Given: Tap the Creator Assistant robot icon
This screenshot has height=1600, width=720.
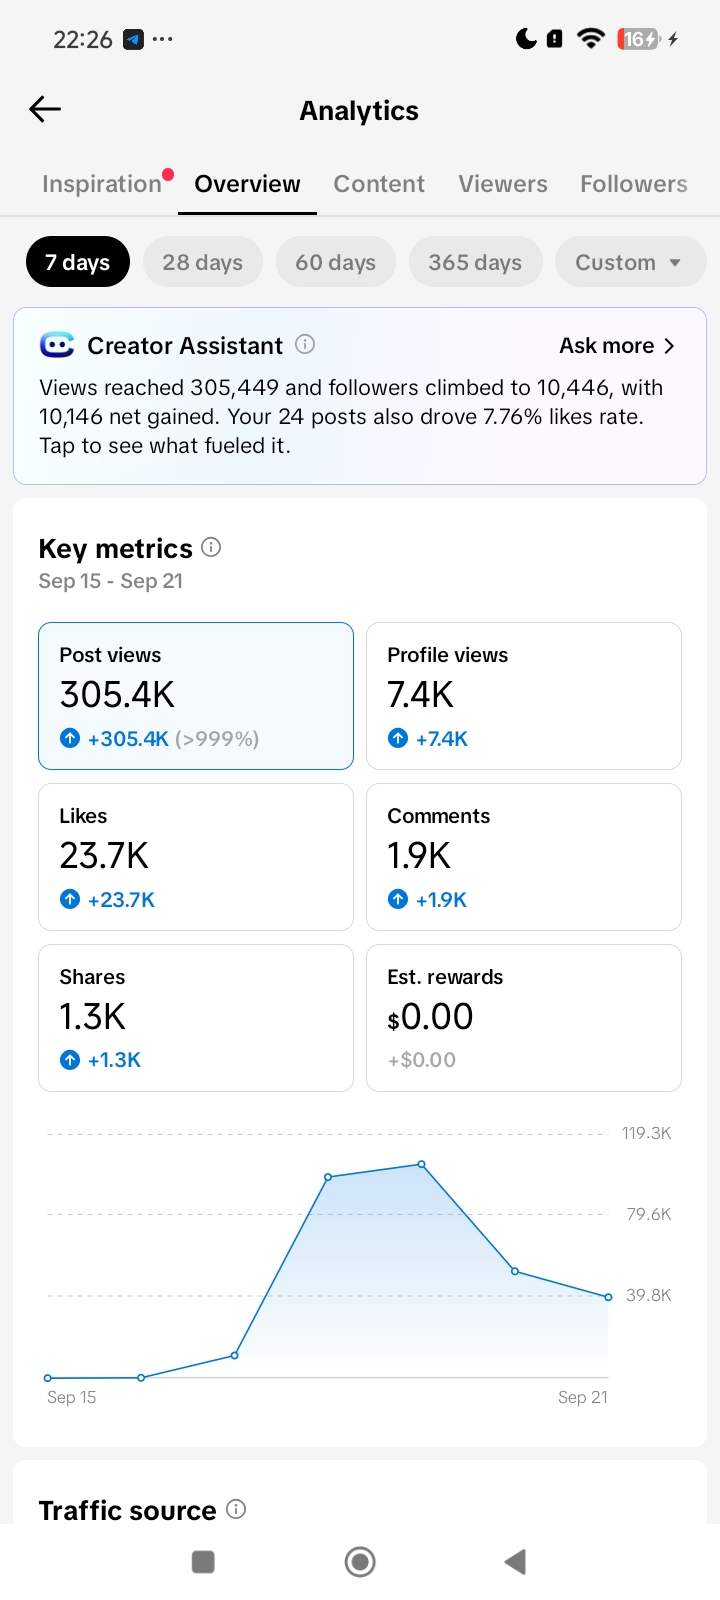Looking at the screenshot, I should tap(57, 345).
